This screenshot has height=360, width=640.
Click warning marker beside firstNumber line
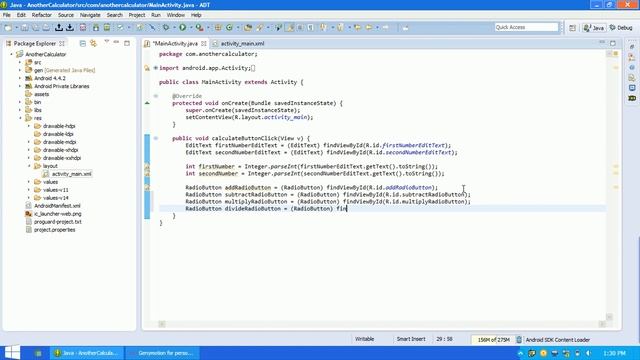point(147,167)
